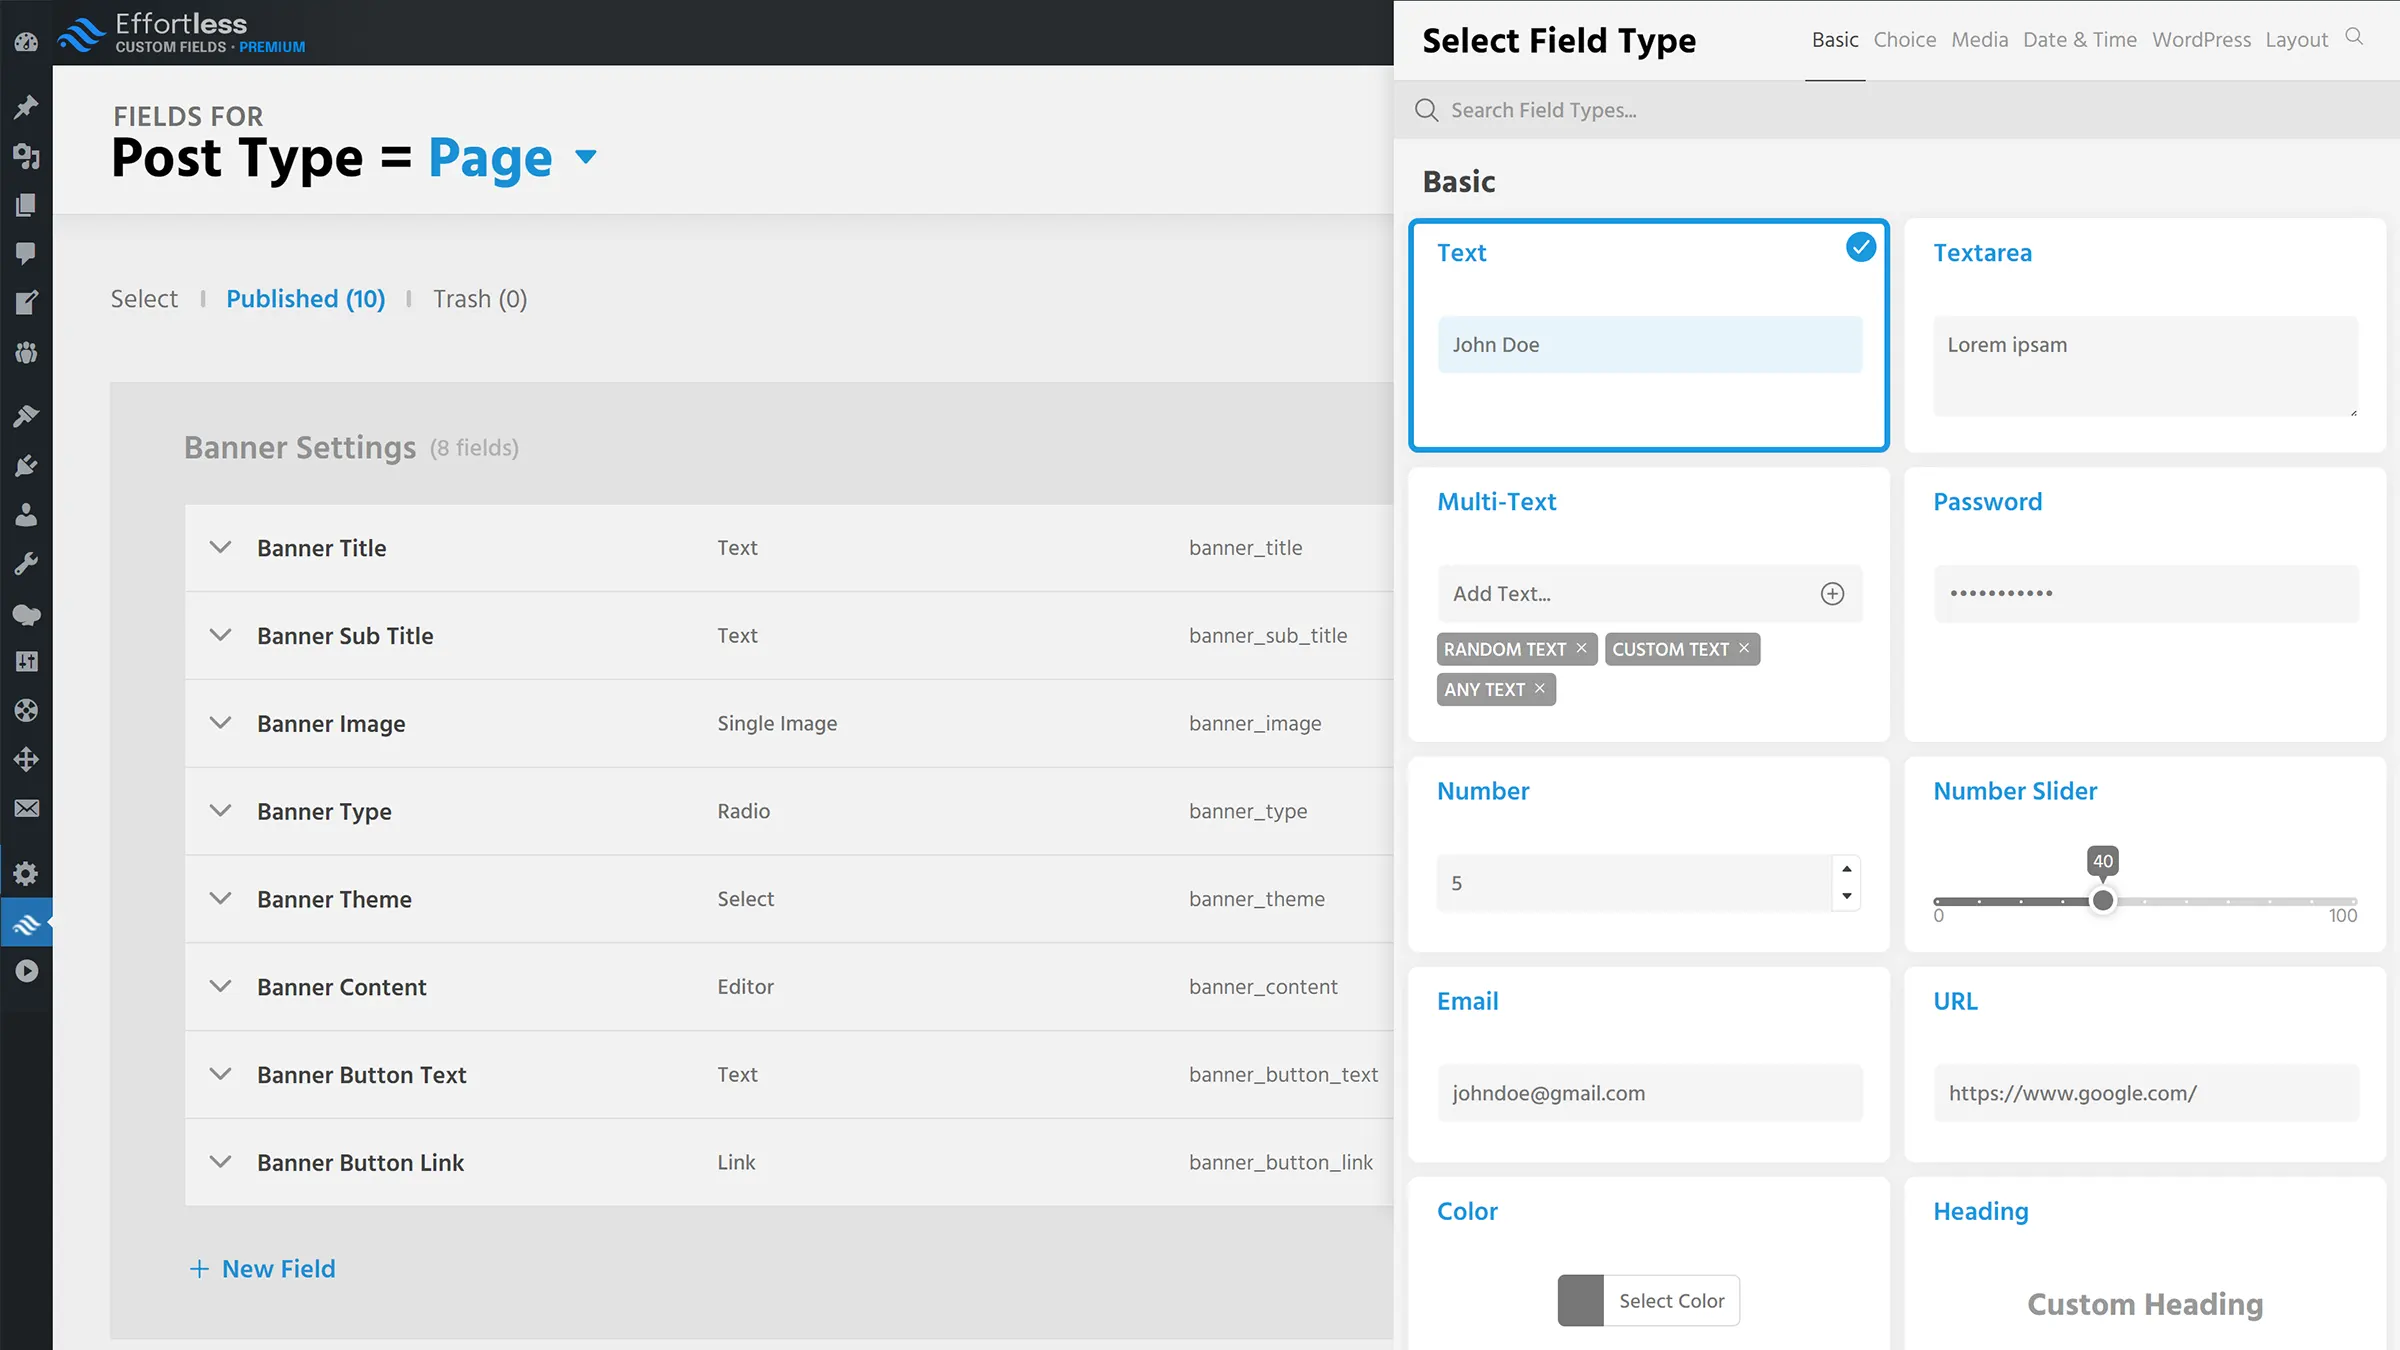
Task: Select the Text field type card
Action: click(x=1648, y=335)
